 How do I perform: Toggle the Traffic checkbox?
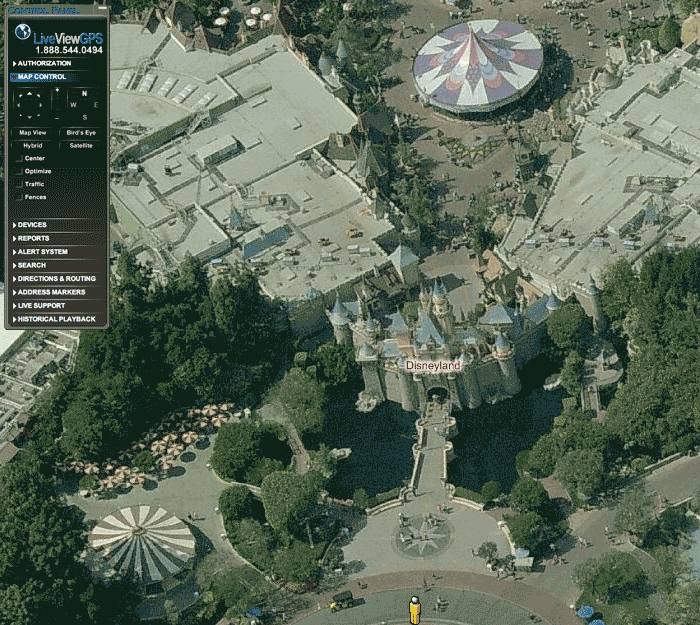(19, 184)
